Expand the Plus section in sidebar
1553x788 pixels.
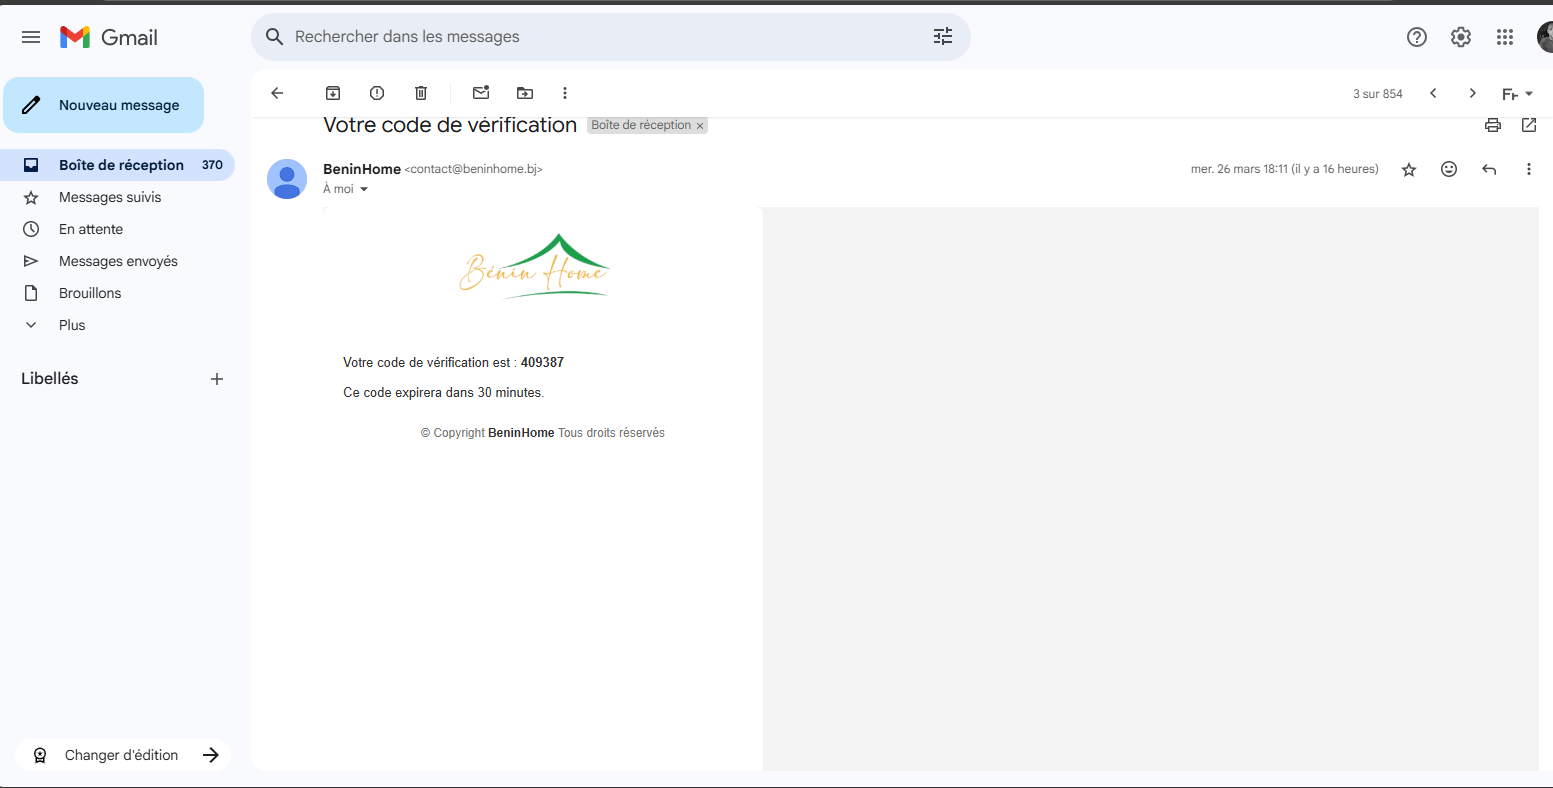click(x=72, y=325)
